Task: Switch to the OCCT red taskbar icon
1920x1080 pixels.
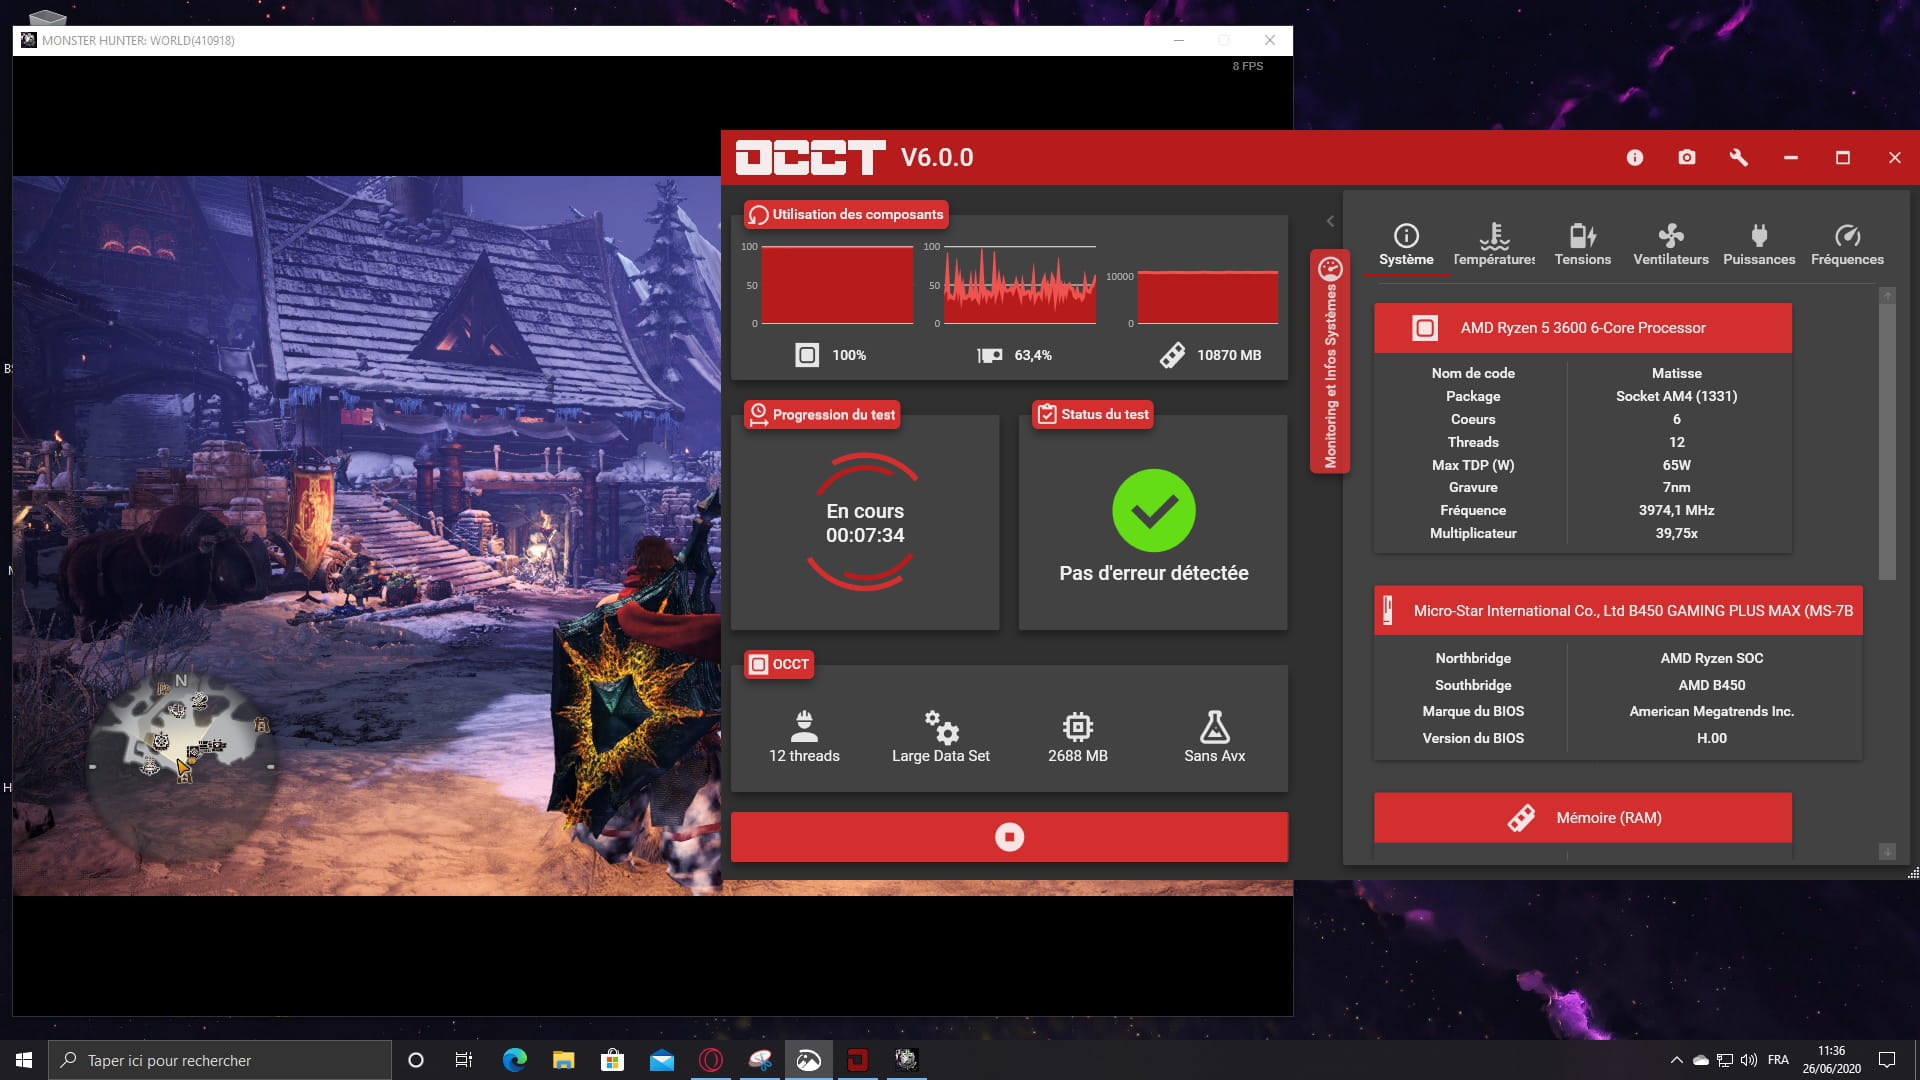Action: [857, 1060]
